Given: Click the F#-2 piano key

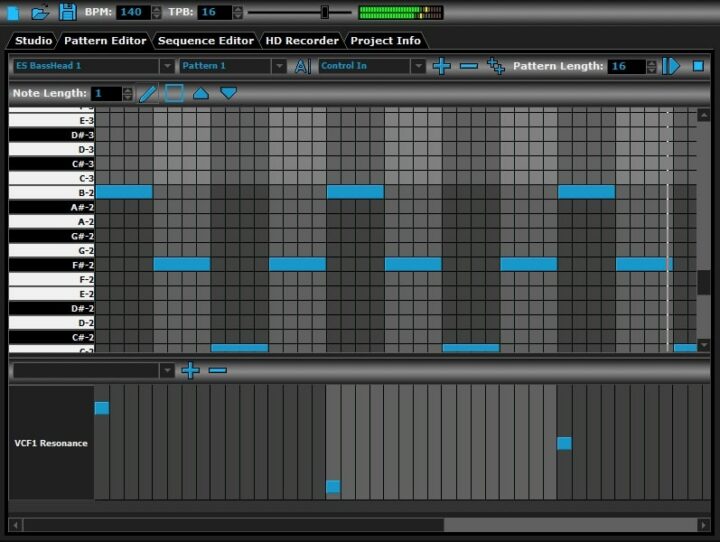Looking at the screenshot, I should point(52,265).
